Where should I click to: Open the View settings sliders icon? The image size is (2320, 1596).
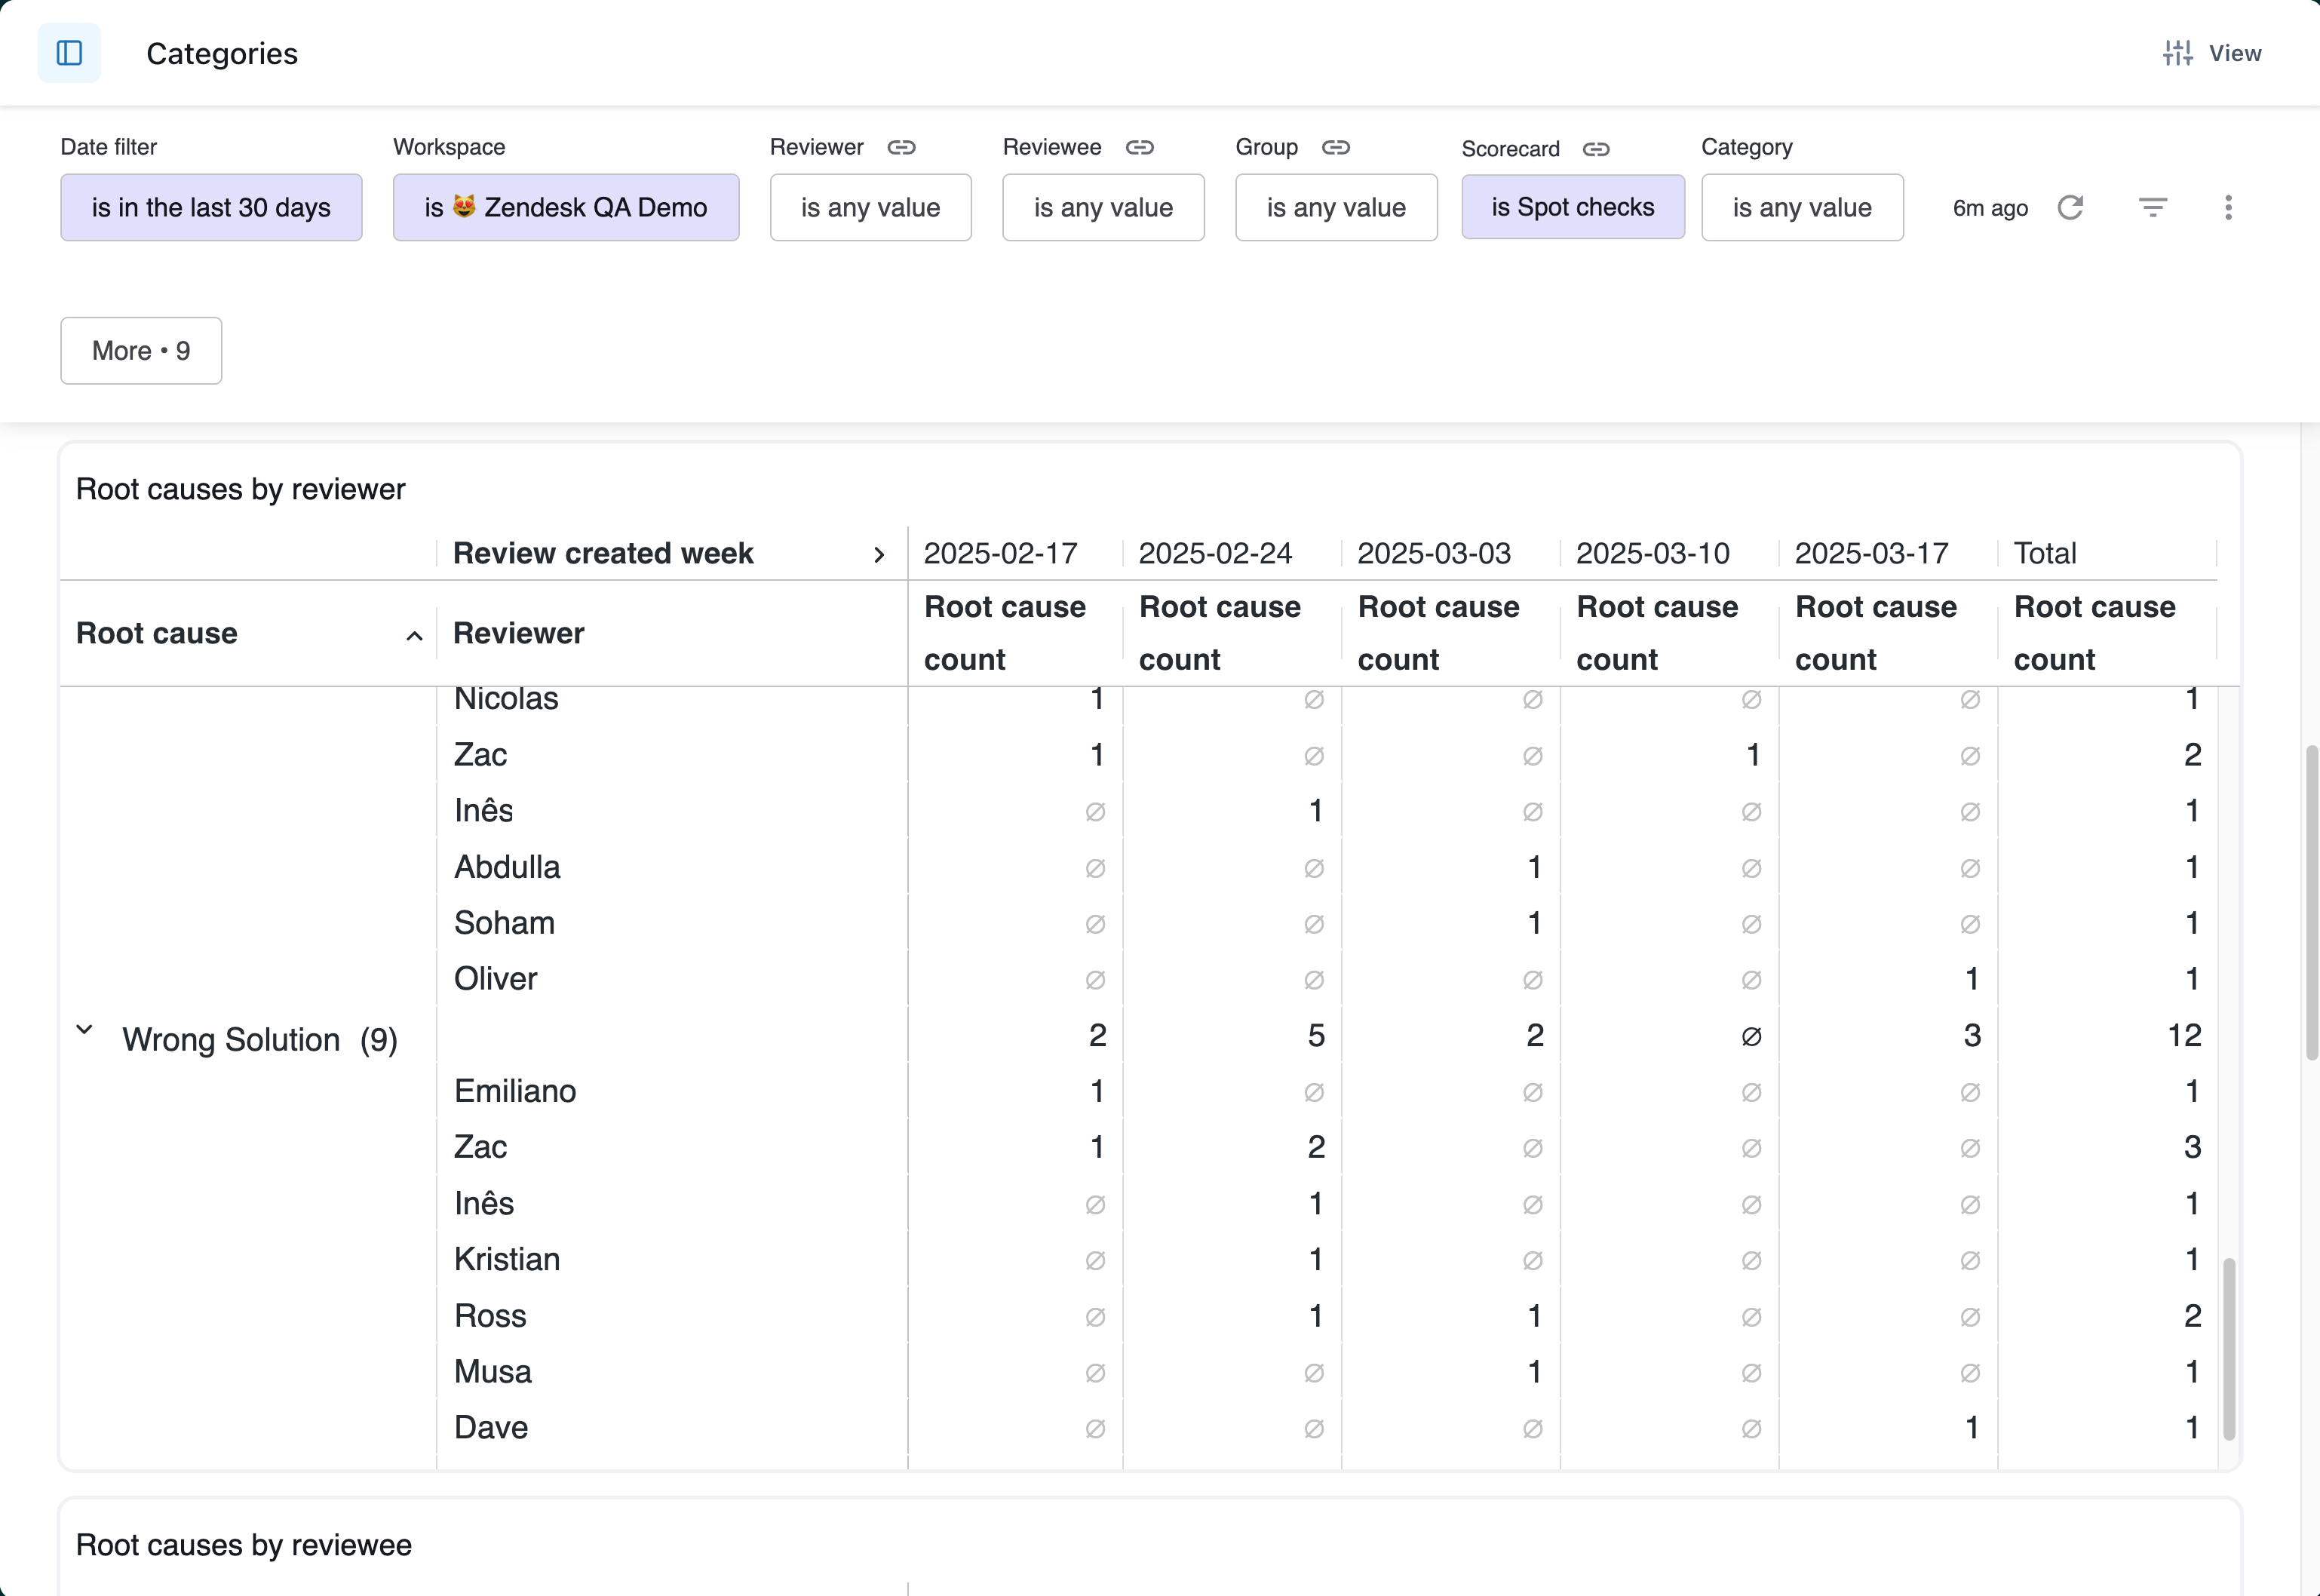coord(2177,53)
